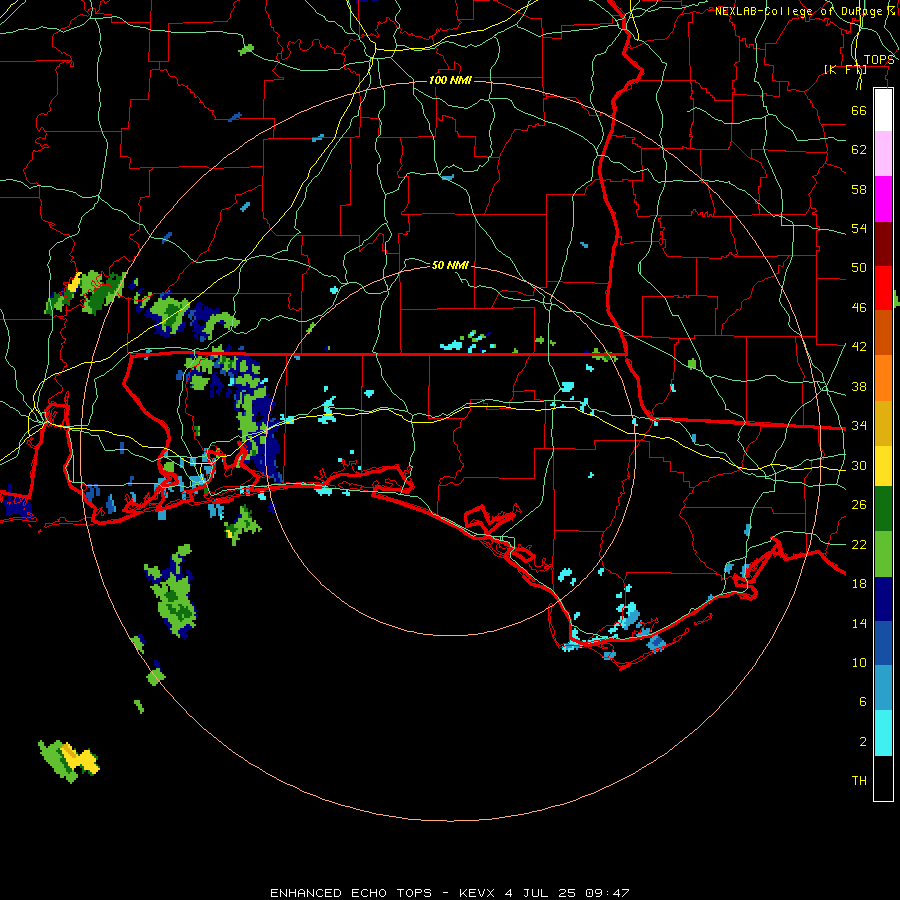Click the white swatch at the top of the tops legend

point(883,110)
